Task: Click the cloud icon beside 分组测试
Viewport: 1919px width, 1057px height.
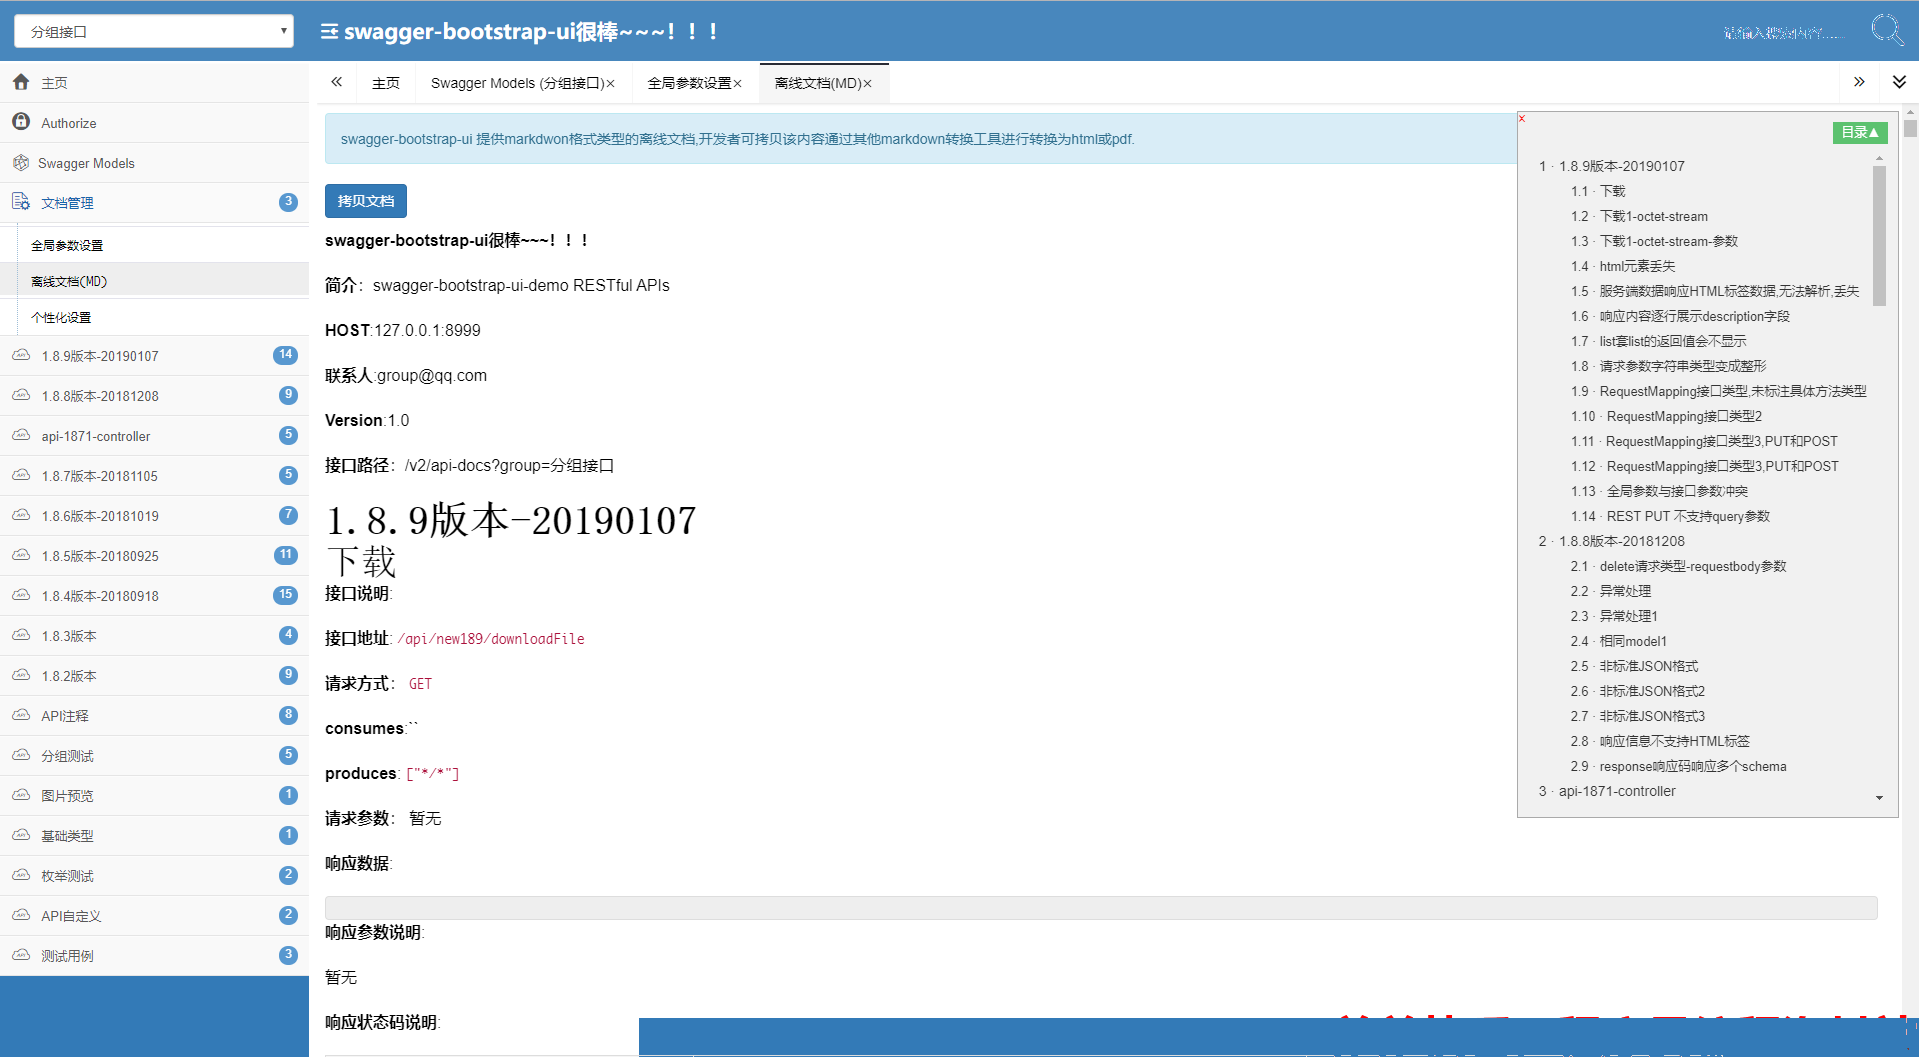Action: (x=21, y=755)
